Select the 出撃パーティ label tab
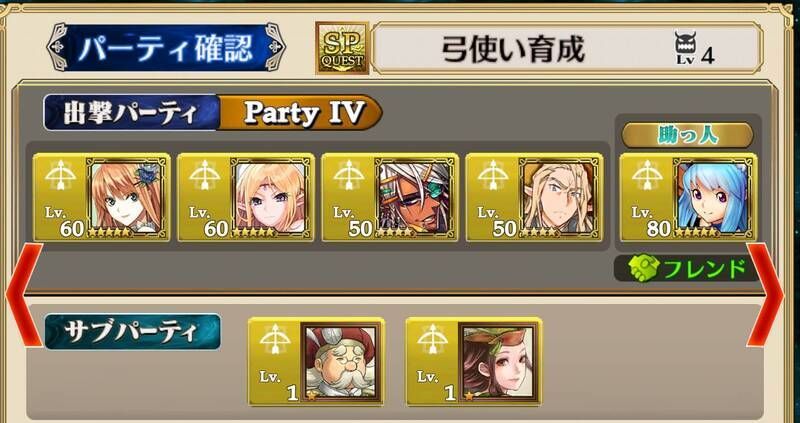 point(132,113)
